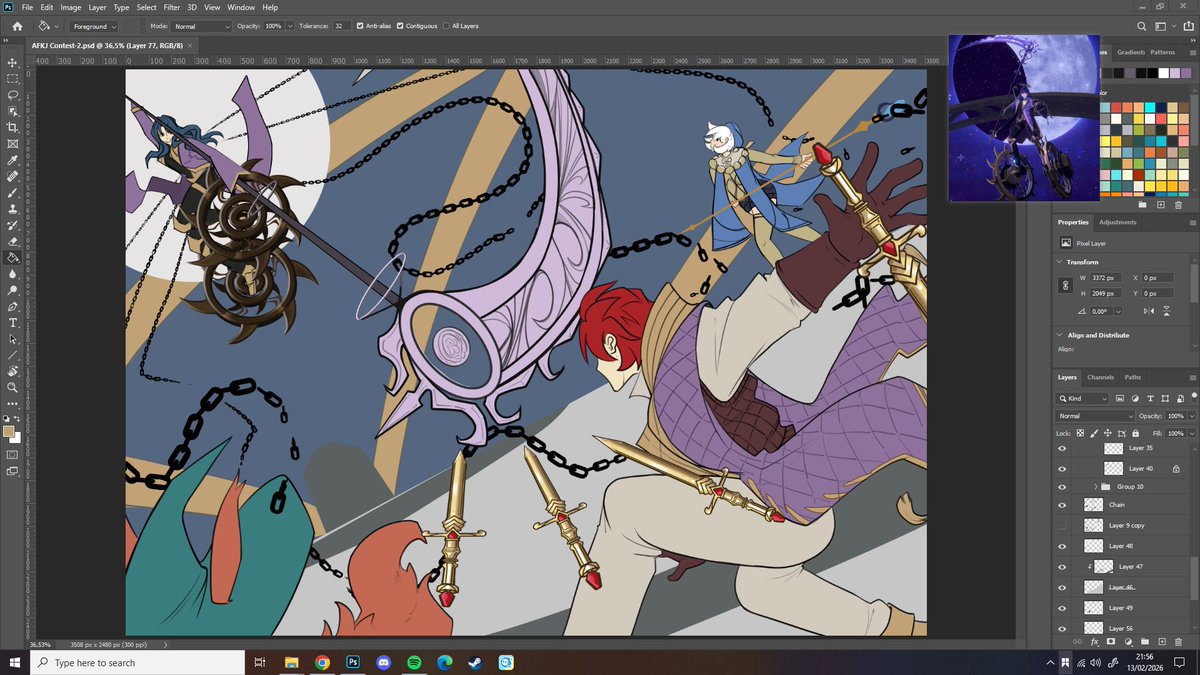Switch to the Channels tab

(1100, 377)
